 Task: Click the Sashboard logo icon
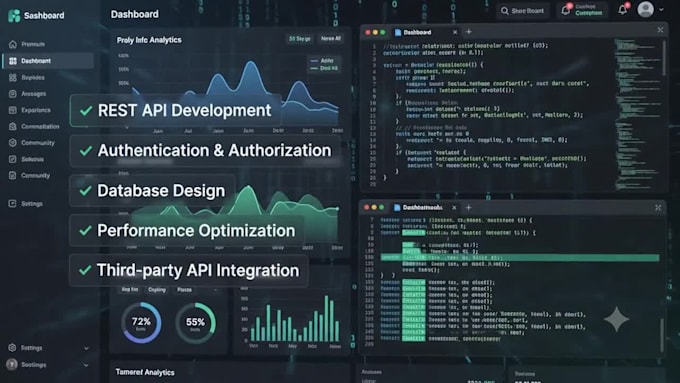[x=14, y=16]
